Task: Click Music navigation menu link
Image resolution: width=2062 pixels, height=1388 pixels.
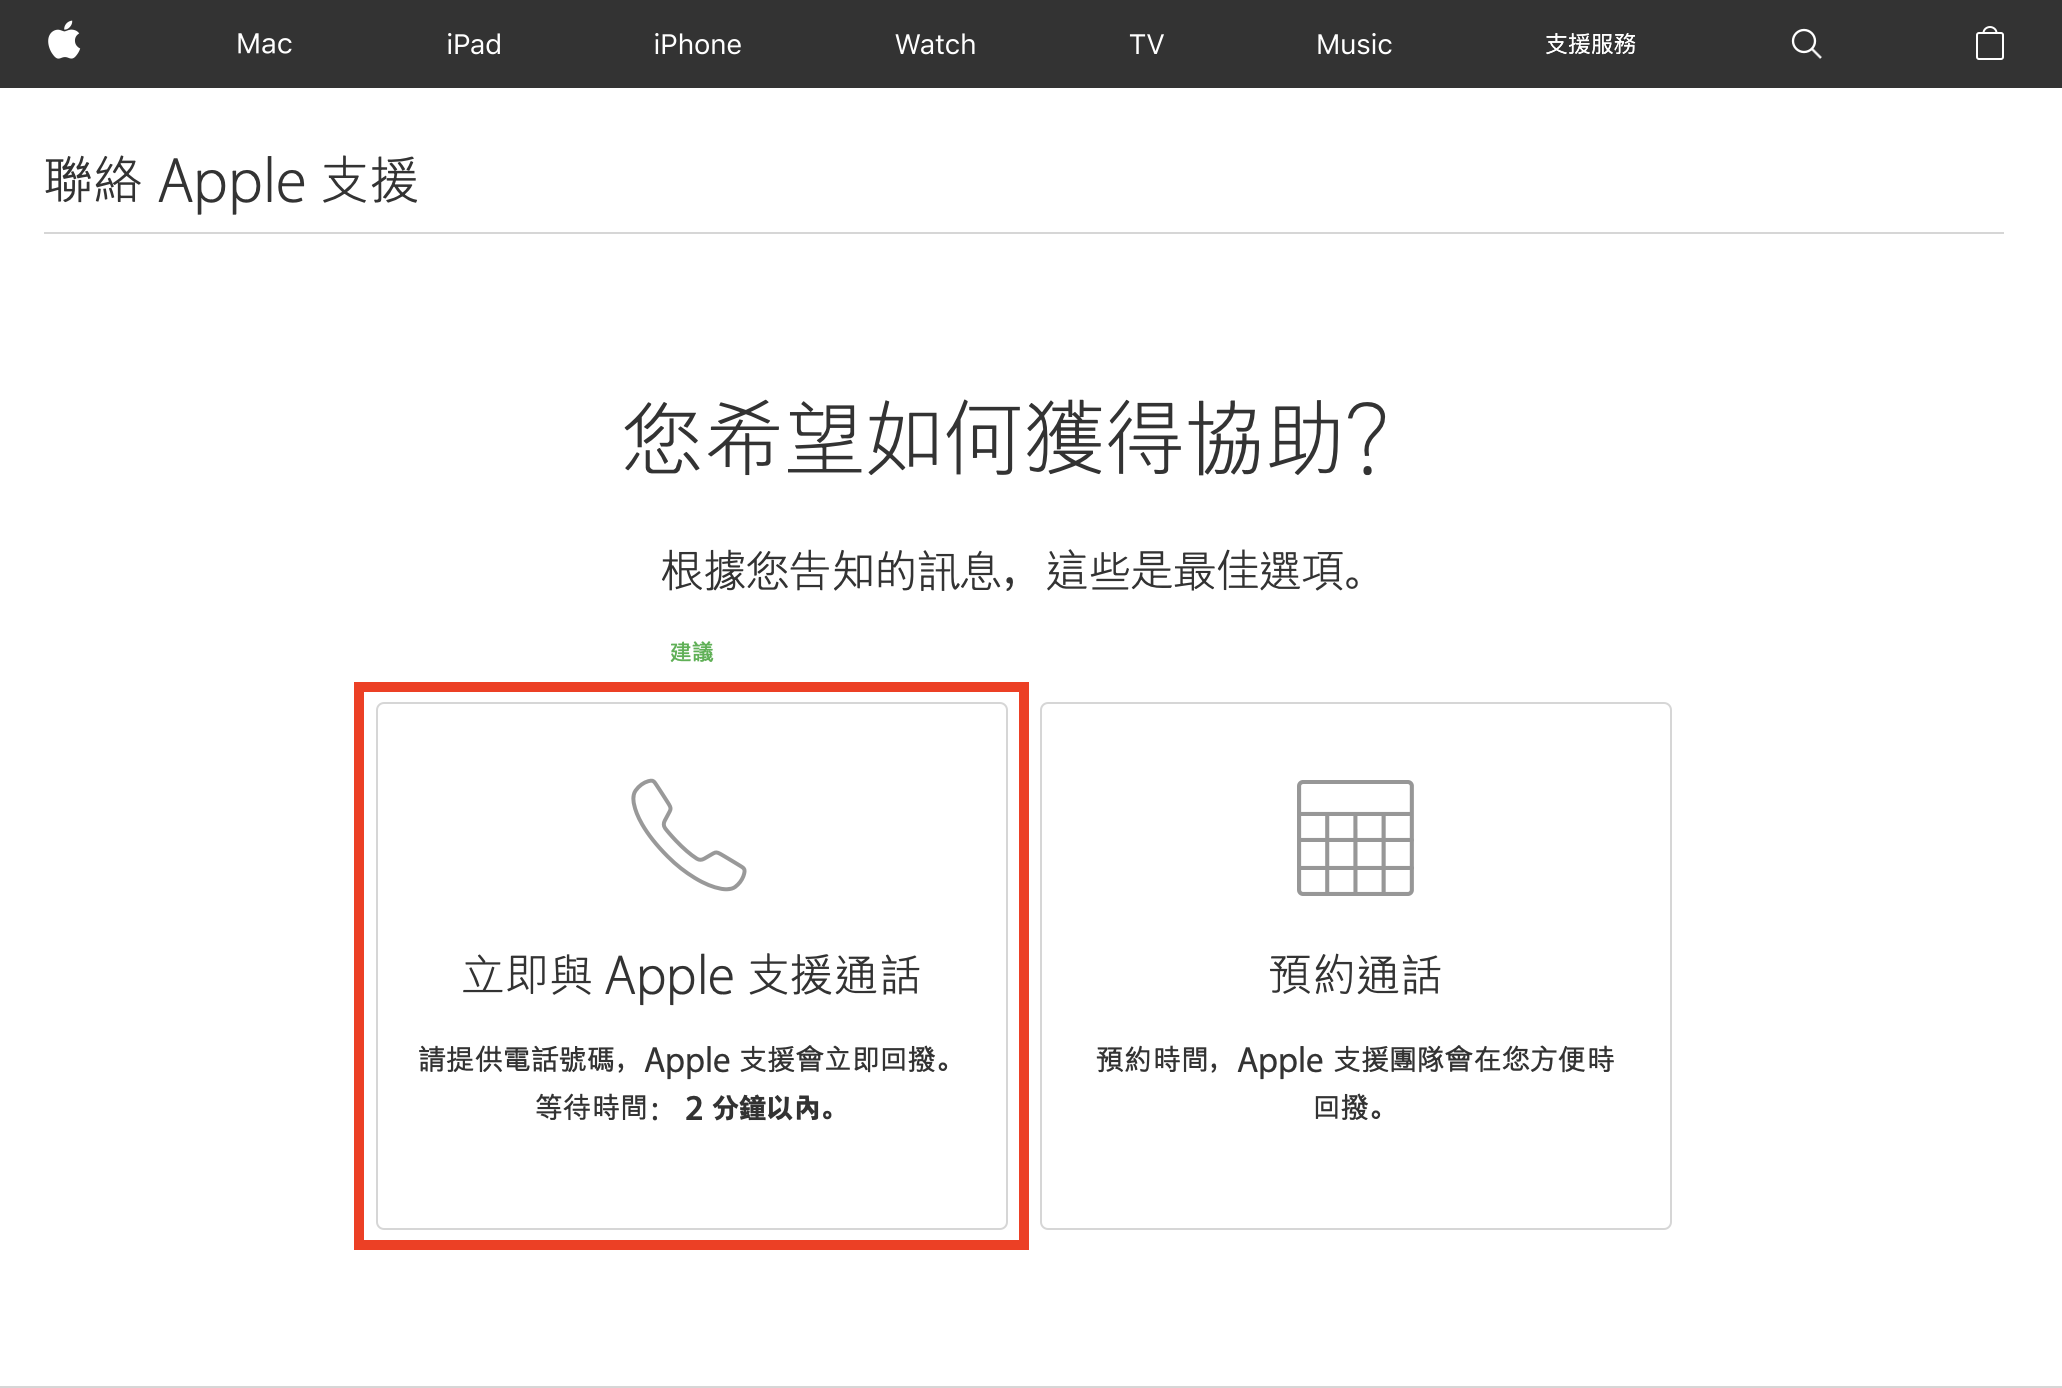Action: pyautogui.click(x=1349, y=43)
